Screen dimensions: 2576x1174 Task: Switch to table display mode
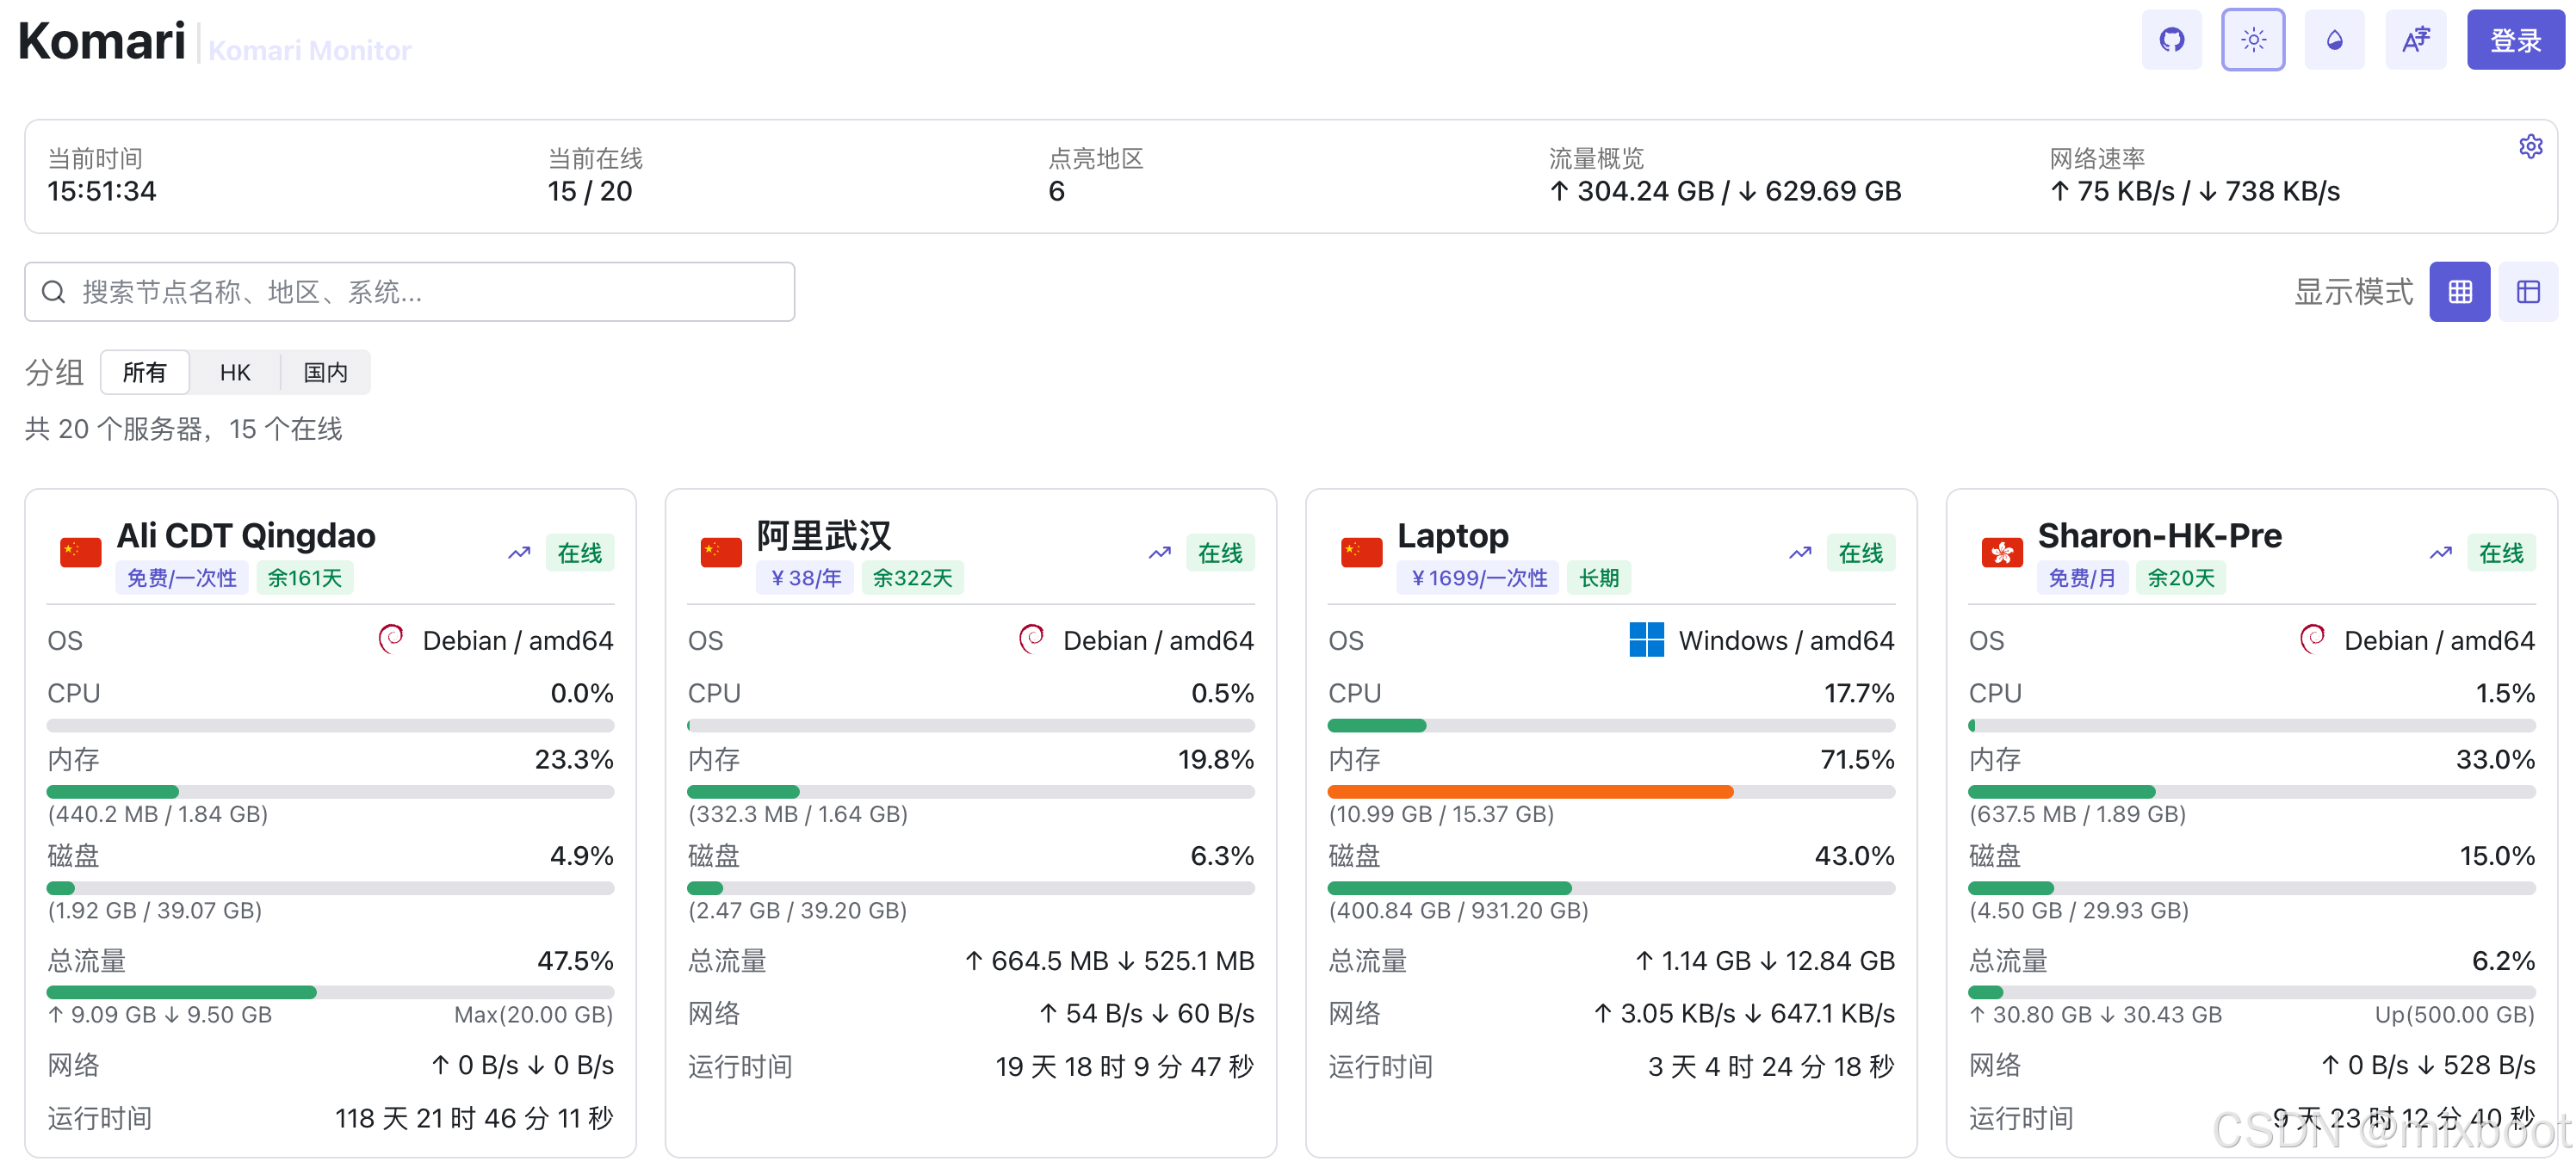point(2527,292)
